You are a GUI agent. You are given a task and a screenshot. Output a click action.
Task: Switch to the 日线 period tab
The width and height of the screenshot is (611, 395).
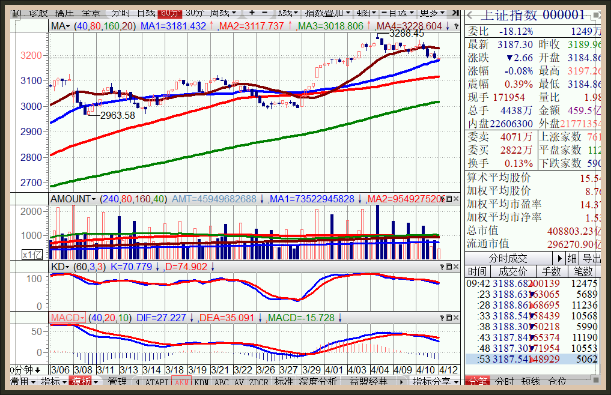coord(146,13)
